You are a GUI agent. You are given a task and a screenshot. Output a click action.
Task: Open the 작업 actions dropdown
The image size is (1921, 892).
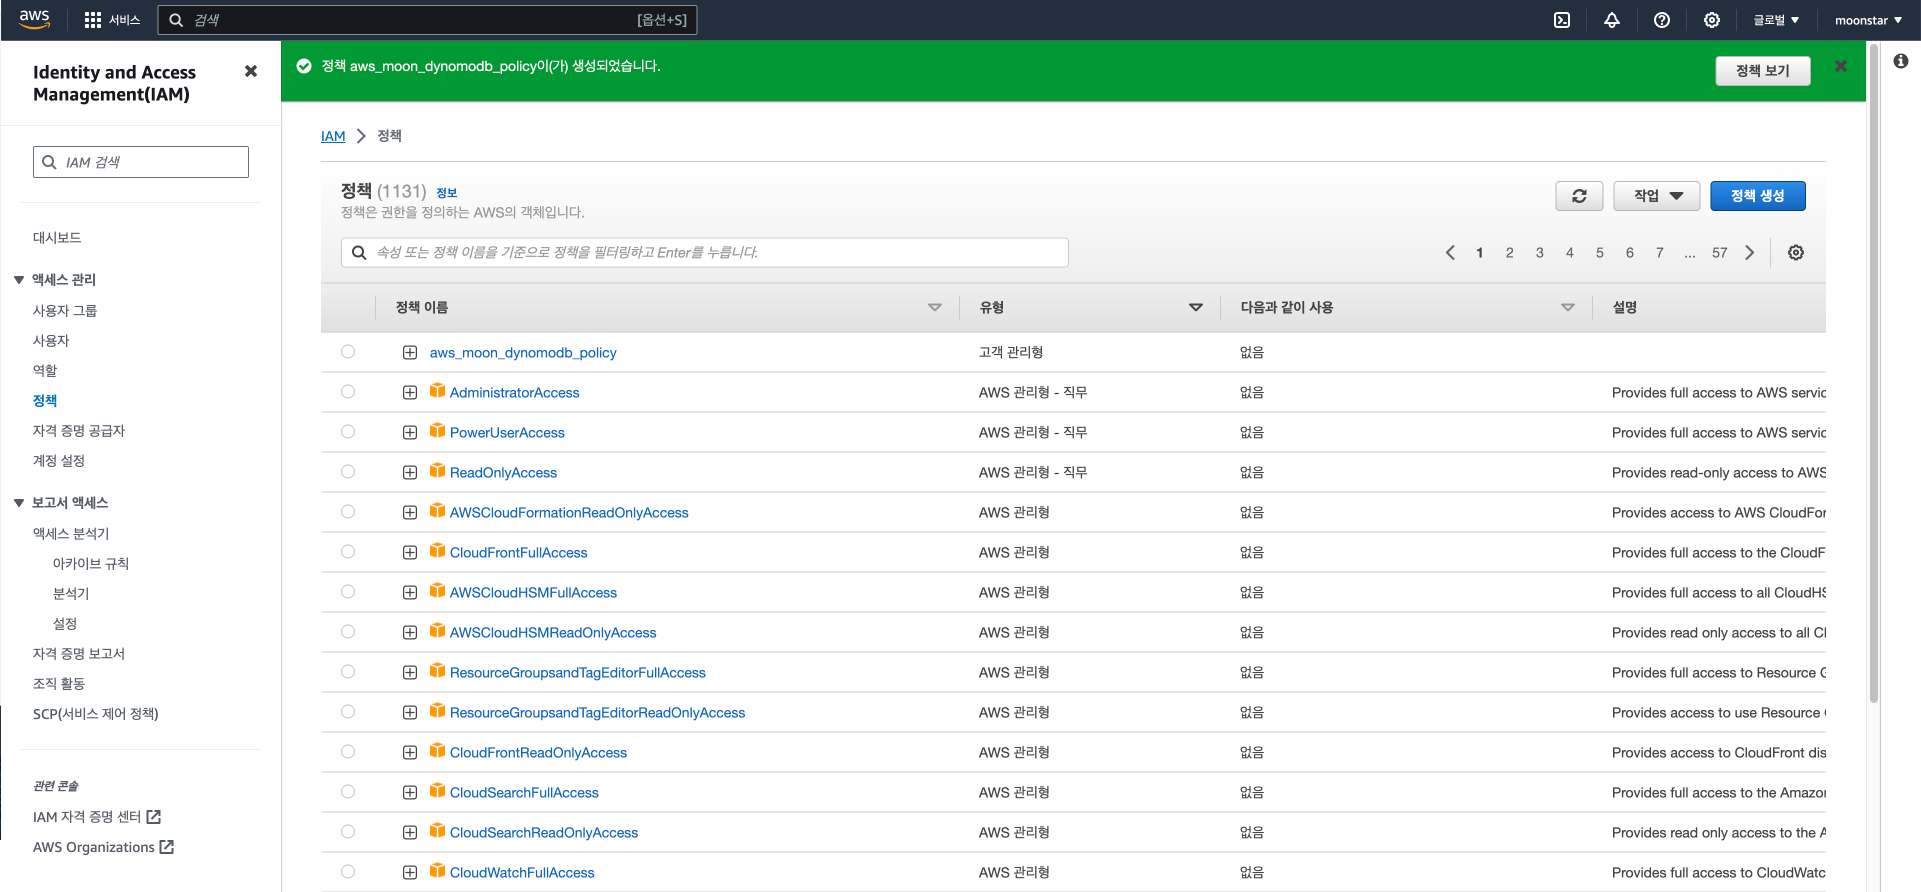(x=1658, y=196)
